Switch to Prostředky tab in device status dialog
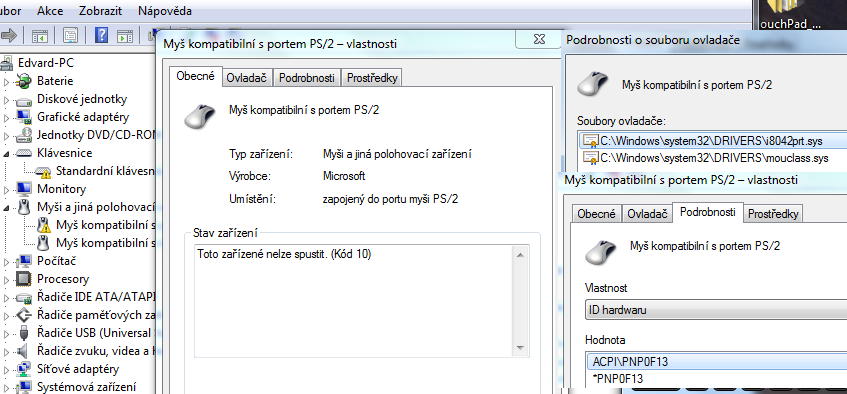This screenshot has width=847, height=394. click(372, 78)
